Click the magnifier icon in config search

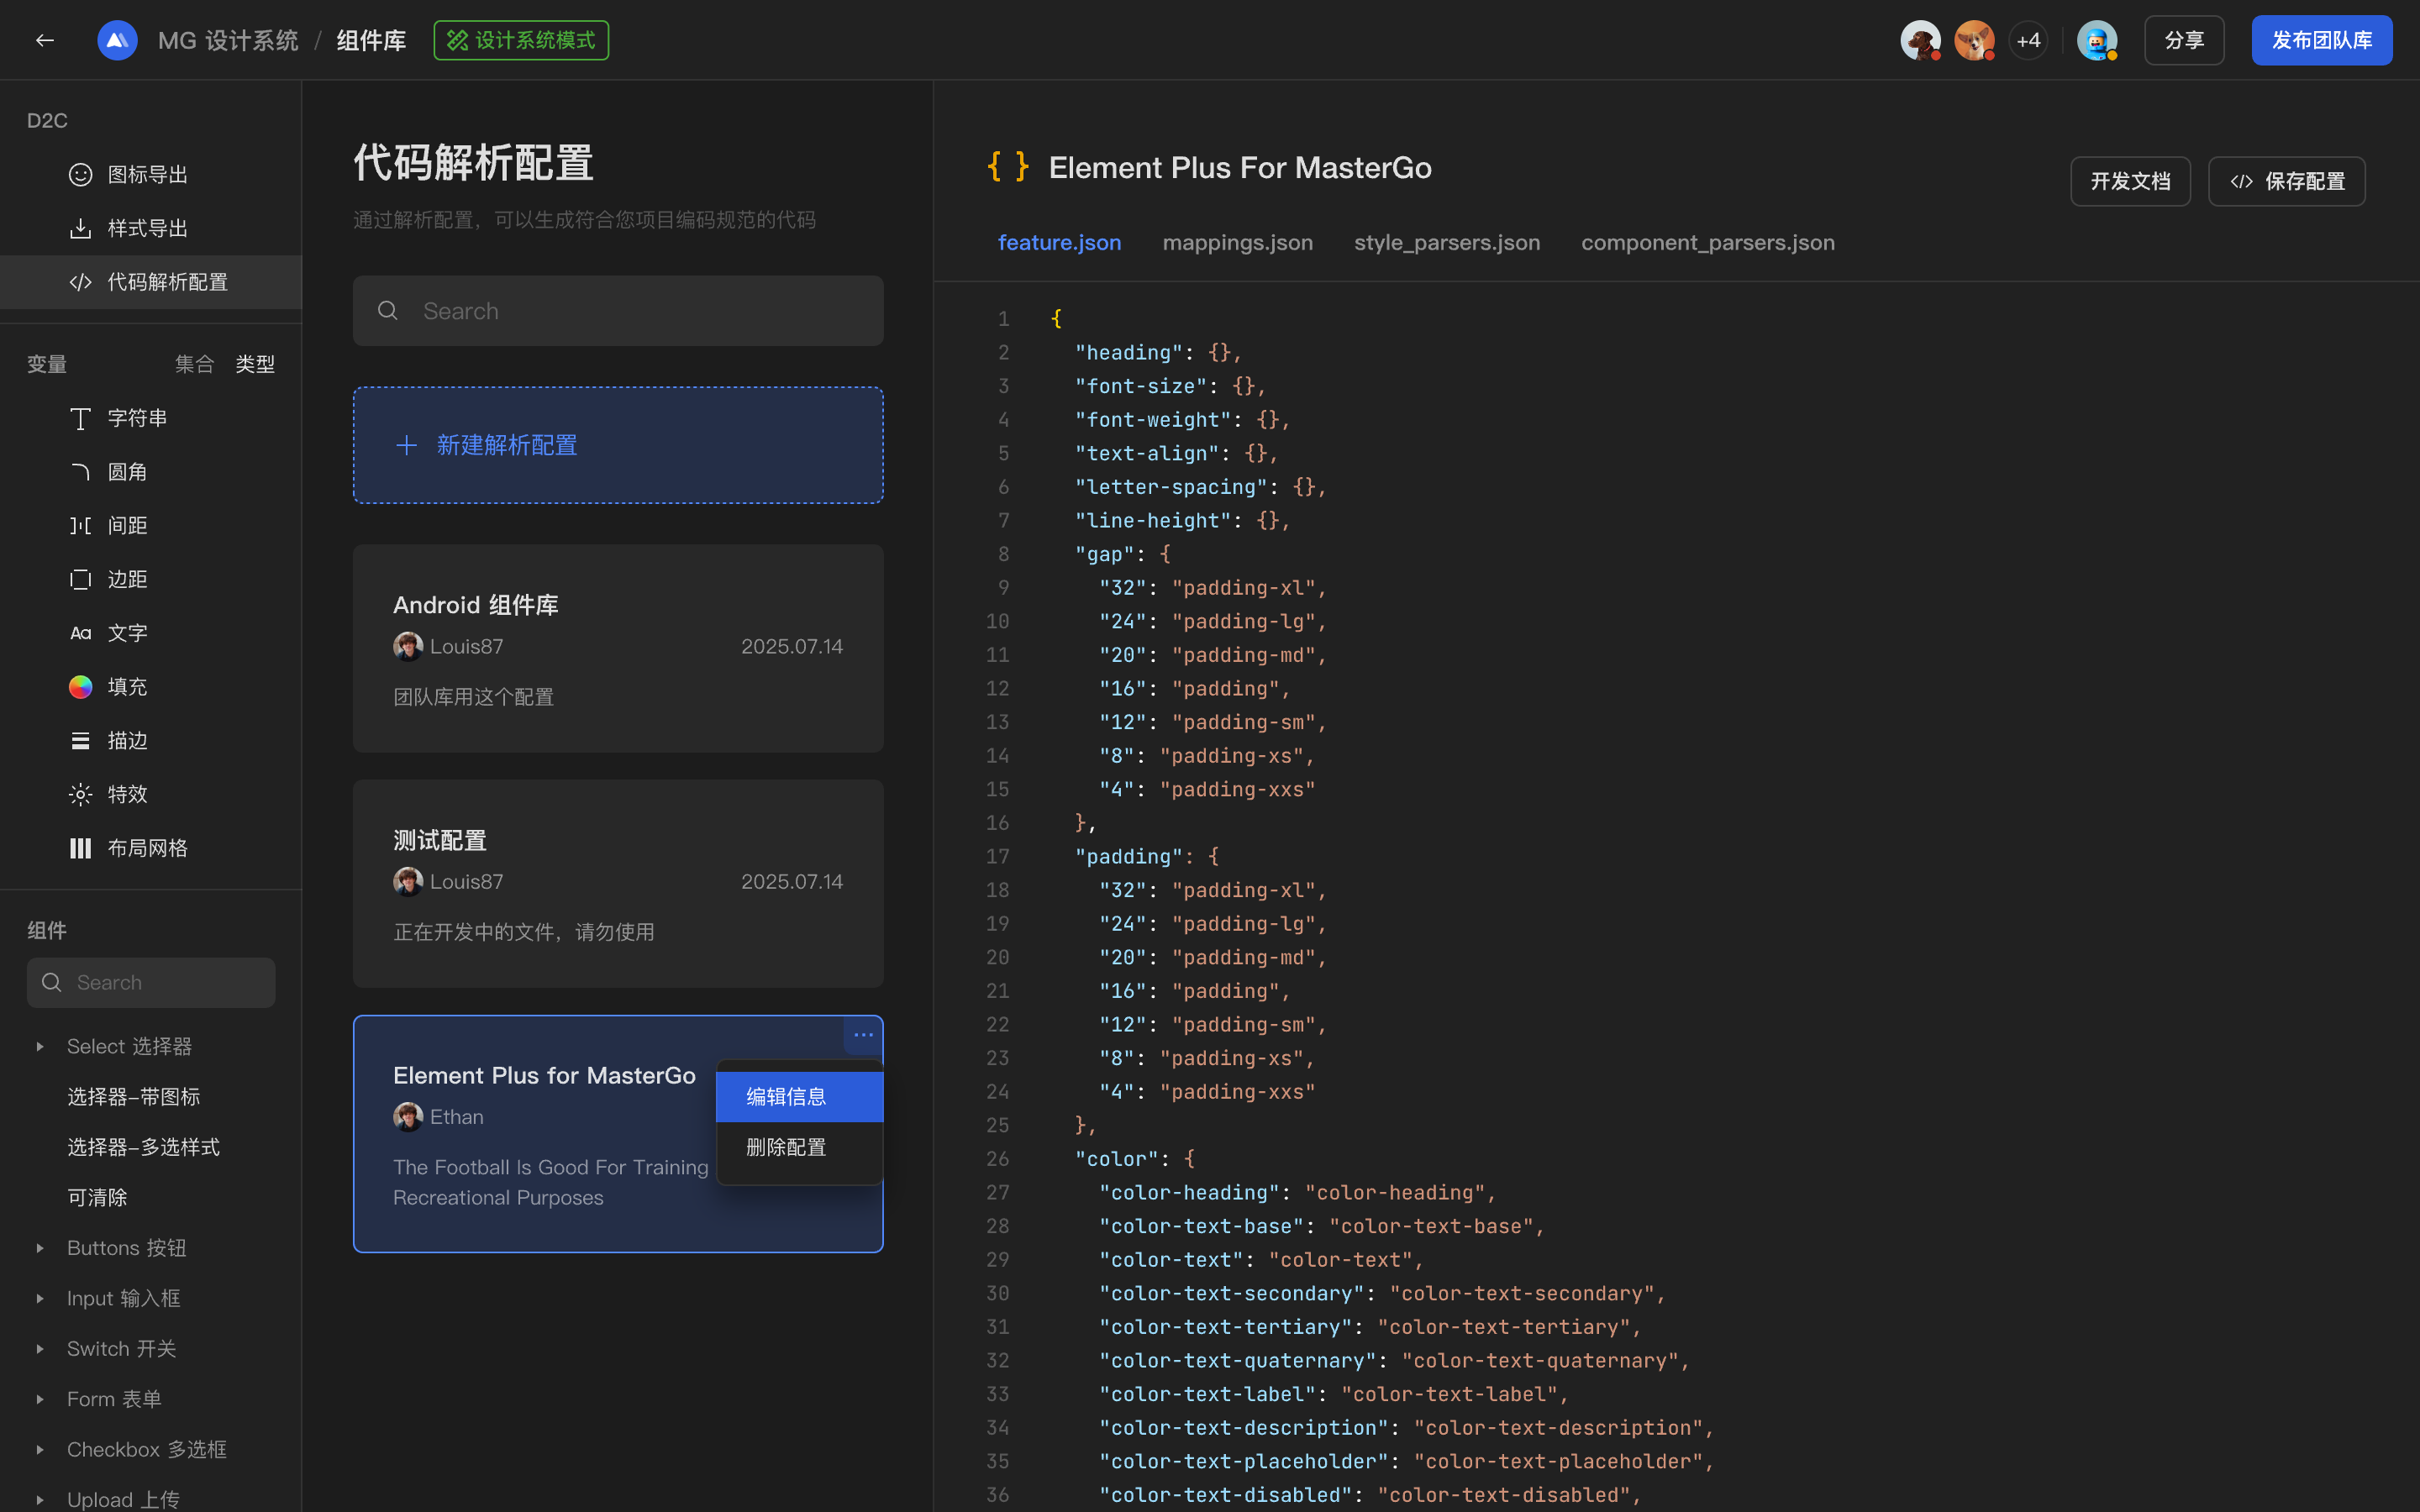388,311
